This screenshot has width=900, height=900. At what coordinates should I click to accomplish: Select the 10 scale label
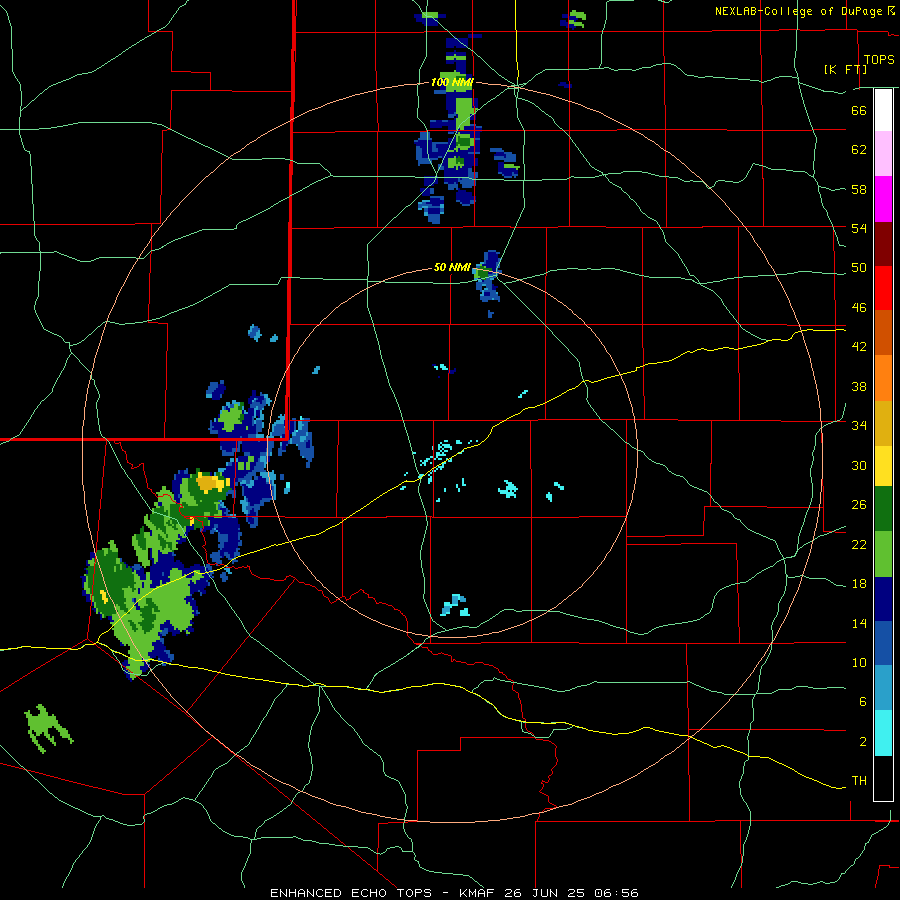(x=859, y=663)
